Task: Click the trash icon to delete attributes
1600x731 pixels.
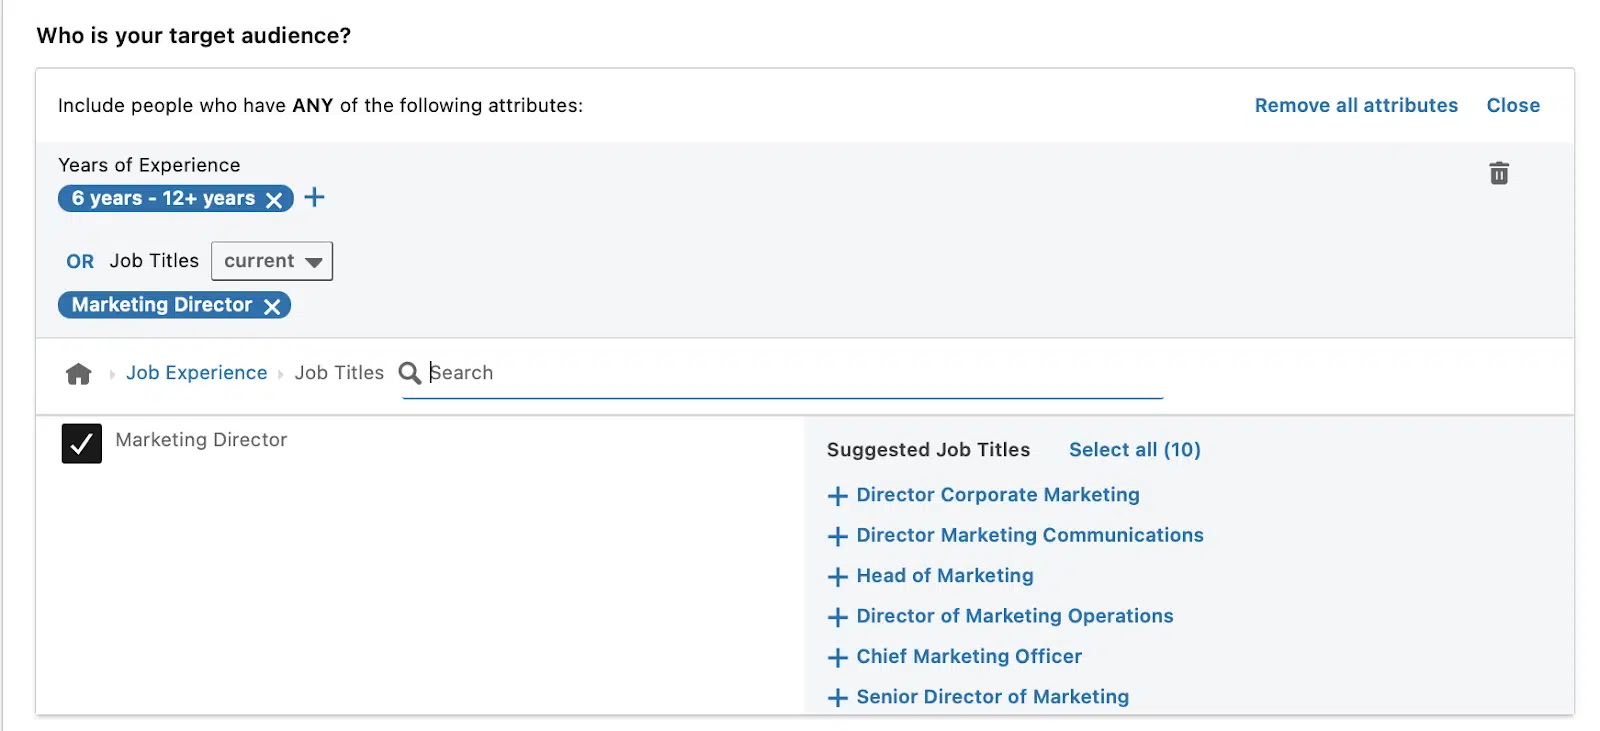Action: pyautogui.click(x=1498, y=173)
